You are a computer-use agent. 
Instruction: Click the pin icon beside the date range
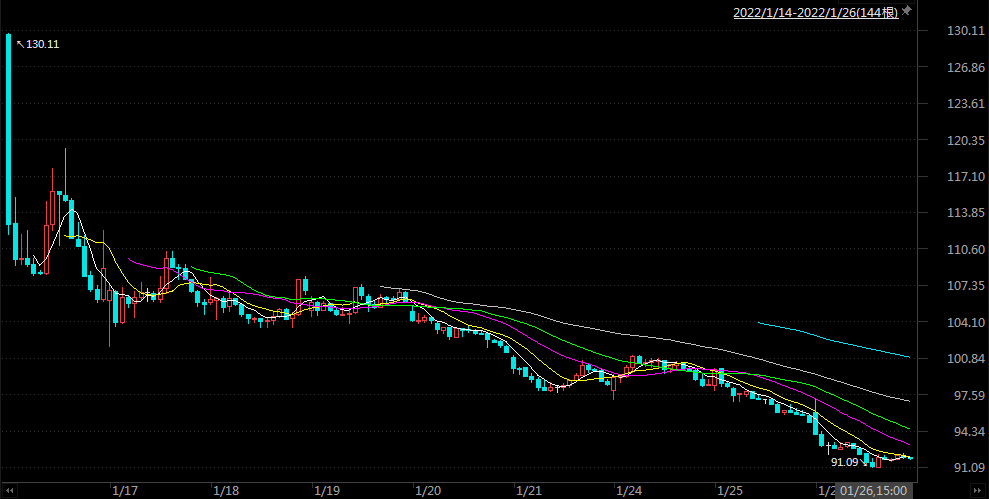[907, 11]
